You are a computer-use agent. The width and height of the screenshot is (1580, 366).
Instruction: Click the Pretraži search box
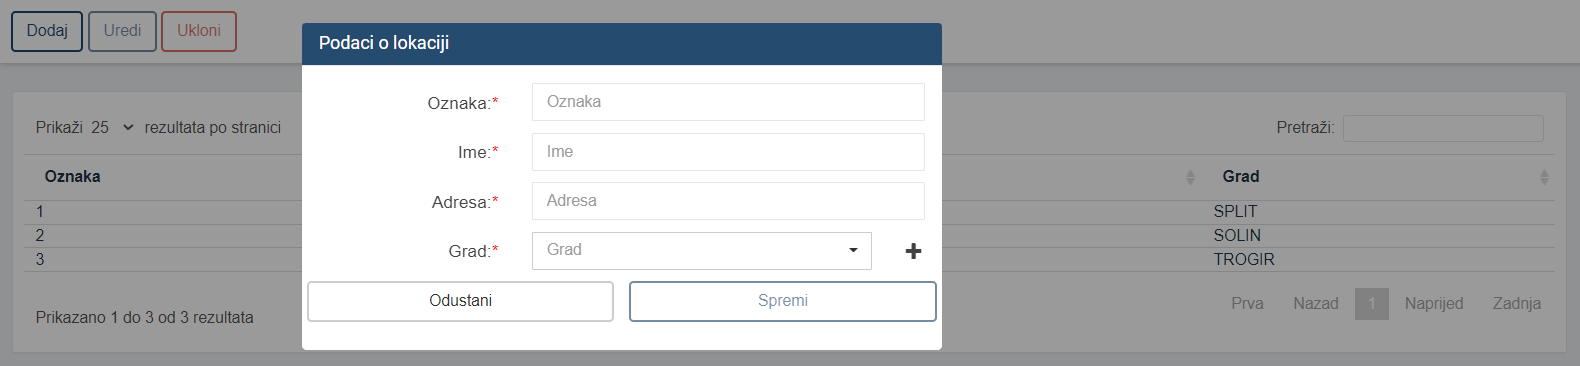[x=1443, y=128]
